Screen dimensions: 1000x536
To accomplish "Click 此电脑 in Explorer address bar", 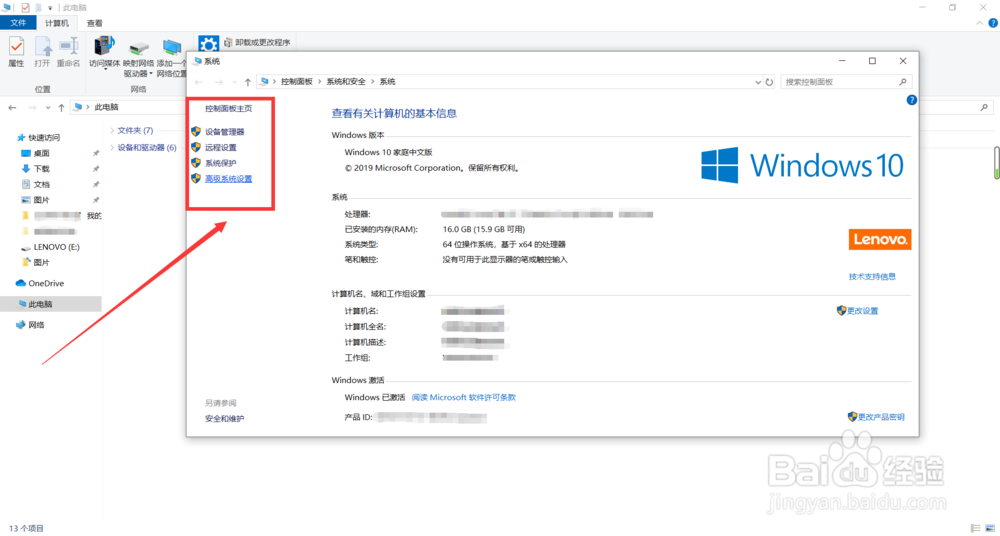I will click(107, 107).
